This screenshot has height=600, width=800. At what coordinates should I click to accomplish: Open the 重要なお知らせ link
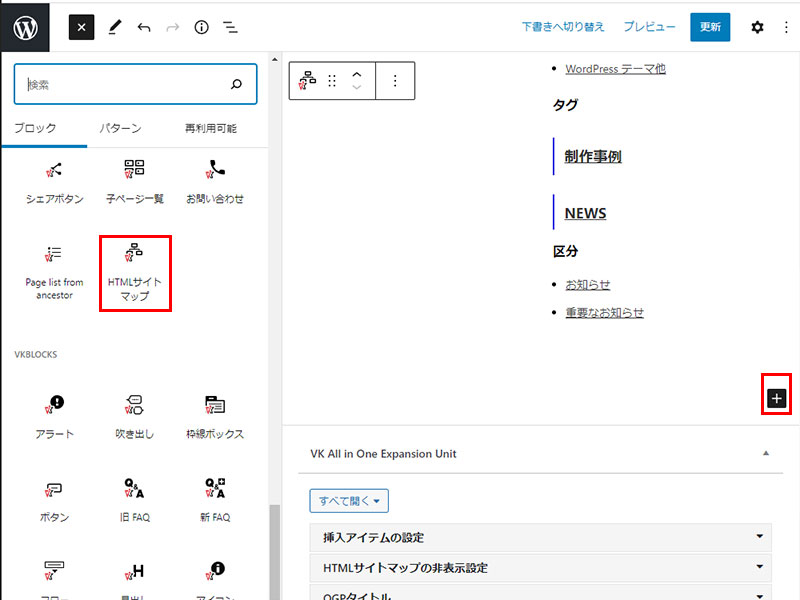coord(604,313)
